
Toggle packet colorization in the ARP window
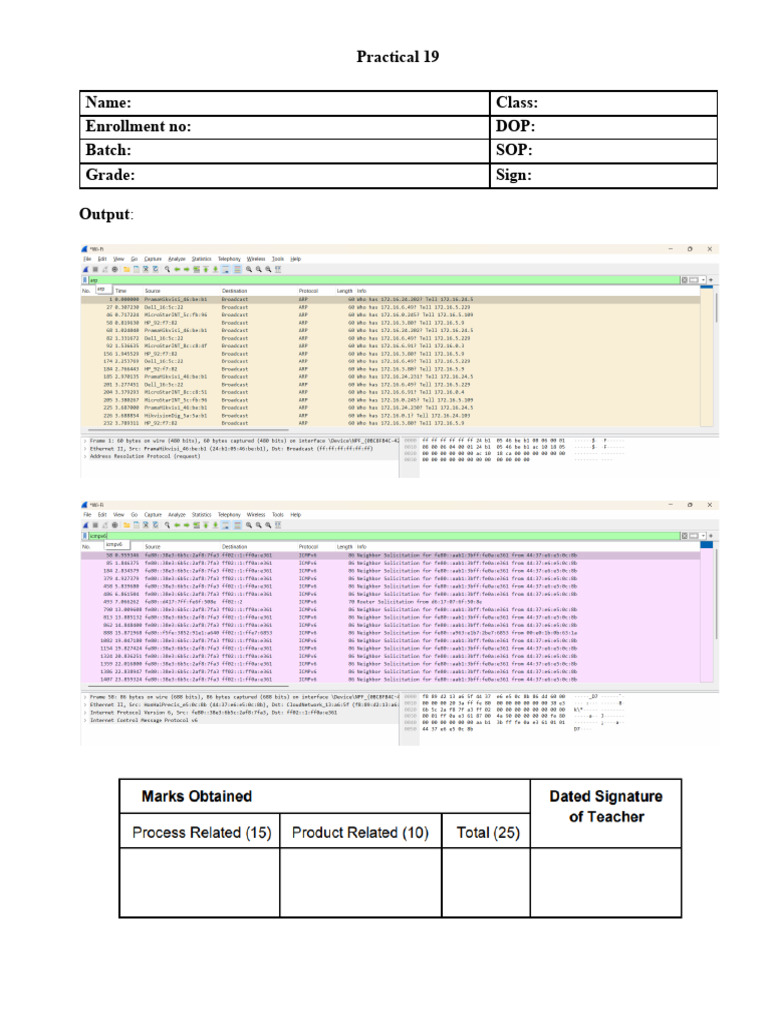coord(238,269)
